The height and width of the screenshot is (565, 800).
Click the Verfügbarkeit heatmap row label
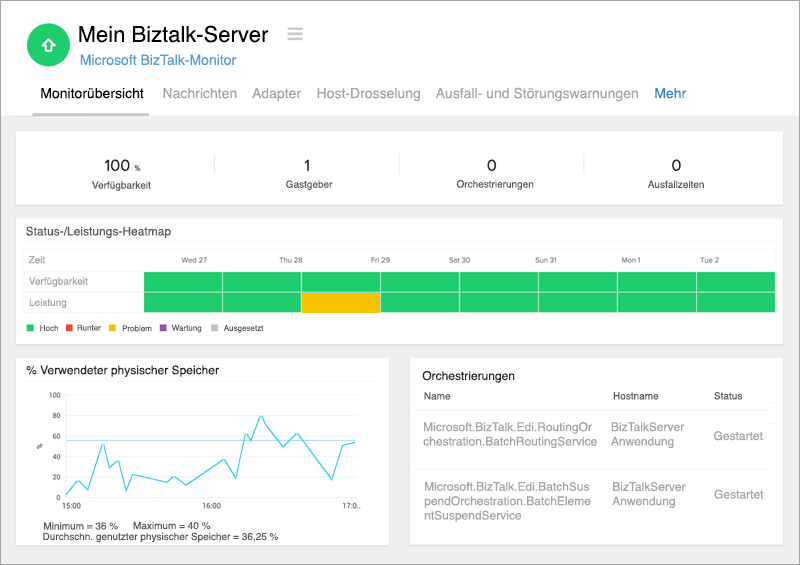[x=58, y=281]
